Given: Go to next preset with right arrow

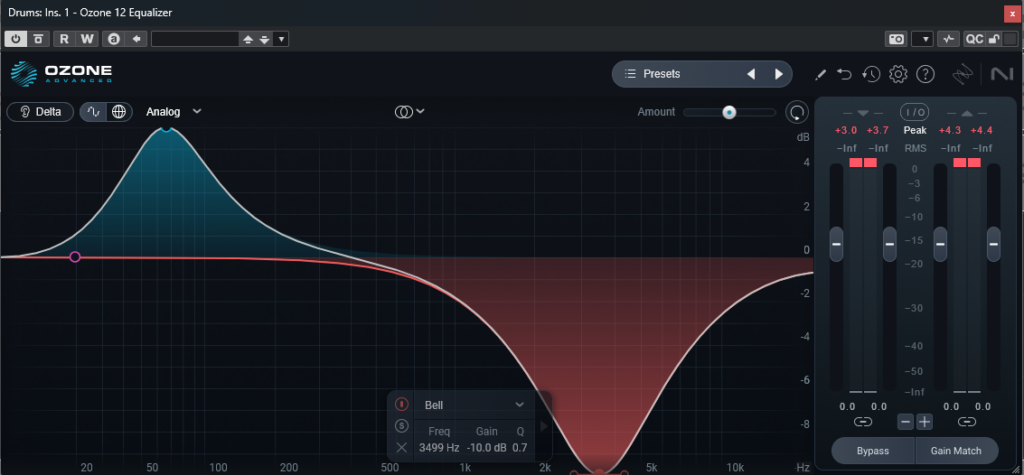Looking at the screenshot, I should (x=778, y=74).
